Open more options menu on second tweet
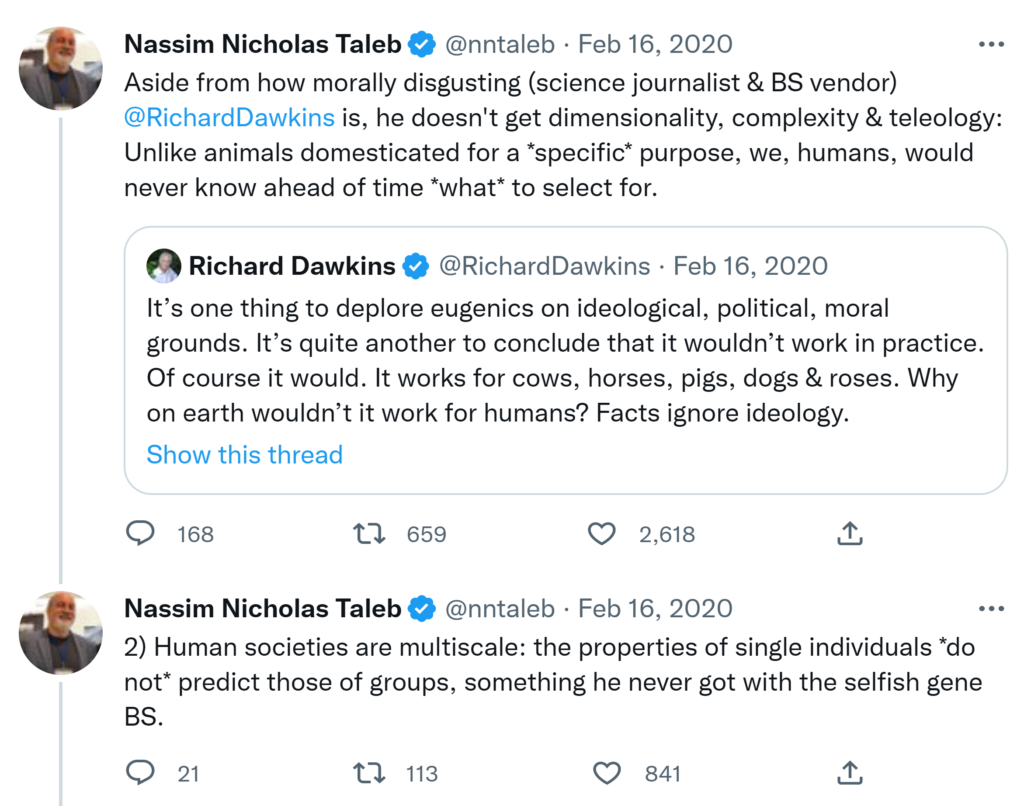The image size is (1024, 806). pos(990,609)
